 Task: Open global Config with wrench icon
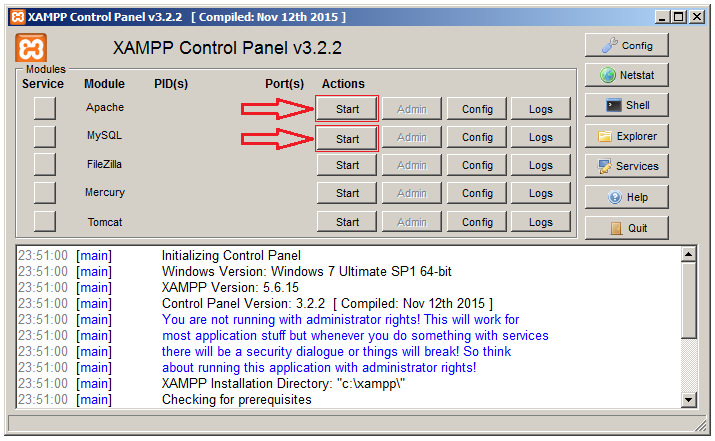pos(627,45)
